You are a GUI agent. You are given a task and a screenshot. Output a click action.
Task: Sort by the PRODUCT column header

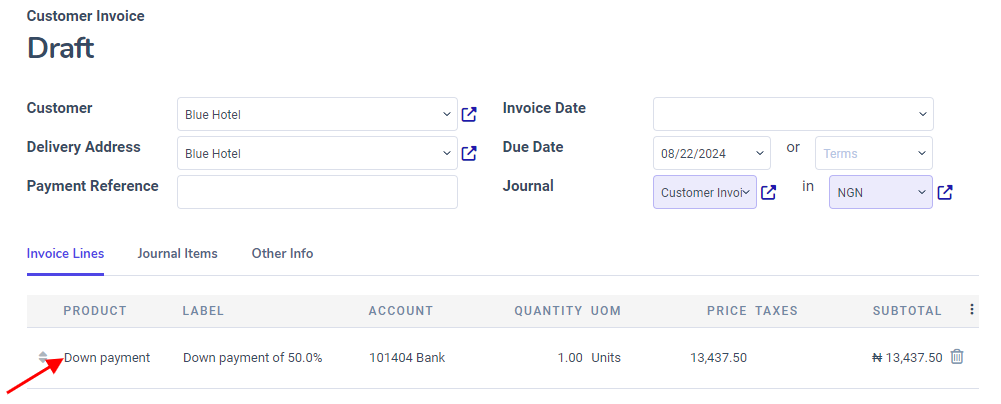95,311
